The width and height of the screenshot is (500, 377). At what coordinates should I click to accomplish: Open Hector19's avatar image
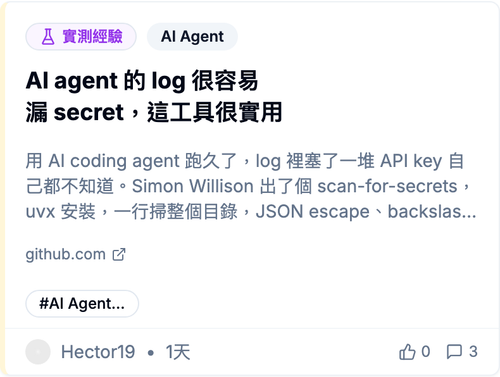click(x=38, y=352)
